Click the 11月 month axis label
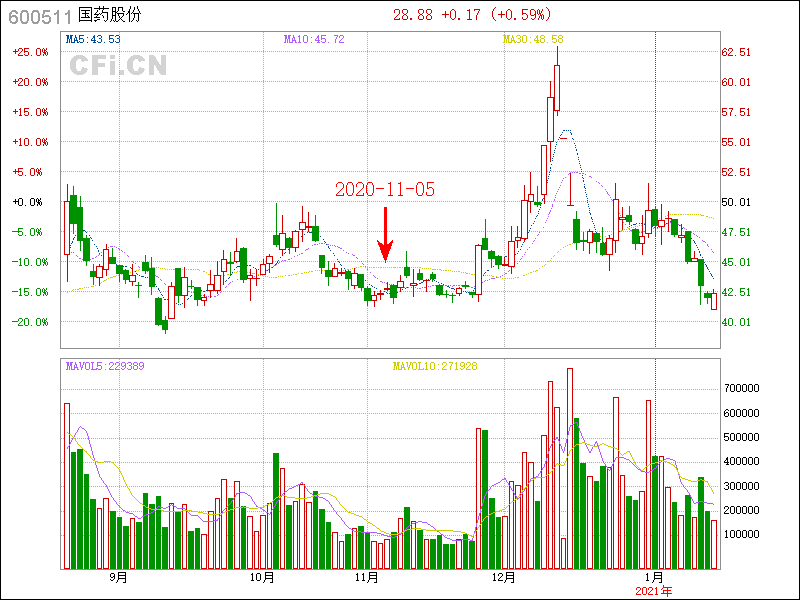800x600 pixels. [366, 578]
